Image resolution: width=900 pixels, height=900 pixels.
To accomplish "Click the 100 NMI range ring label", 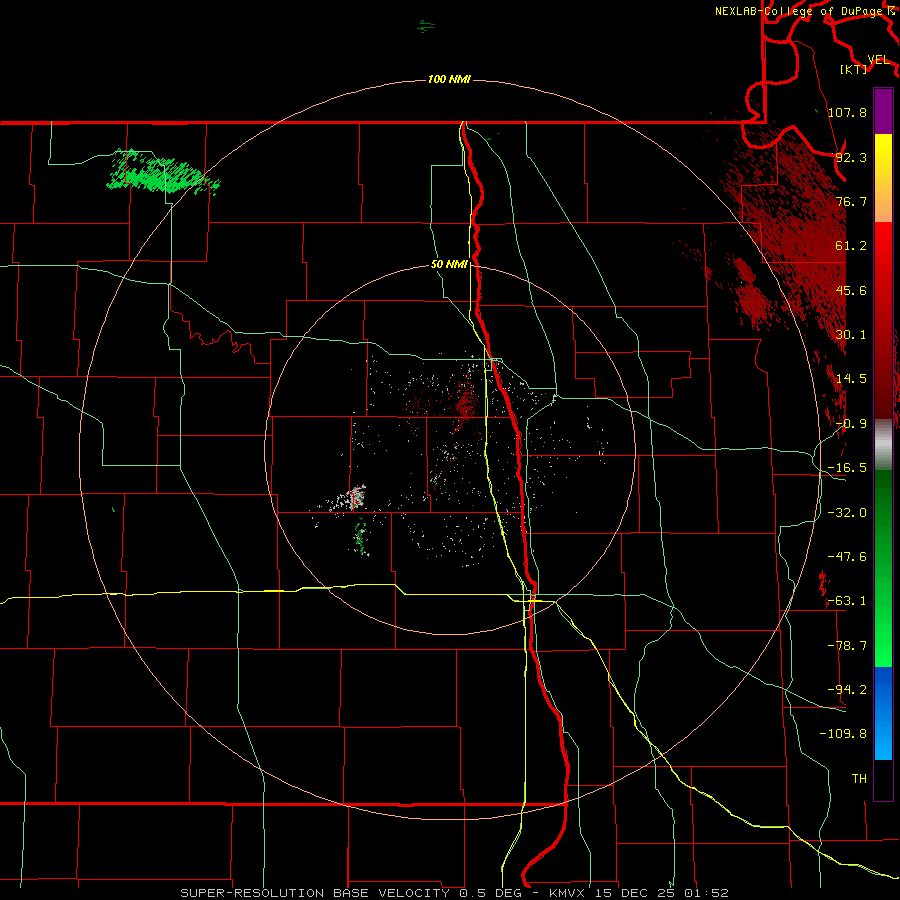I will pos(449,79).
